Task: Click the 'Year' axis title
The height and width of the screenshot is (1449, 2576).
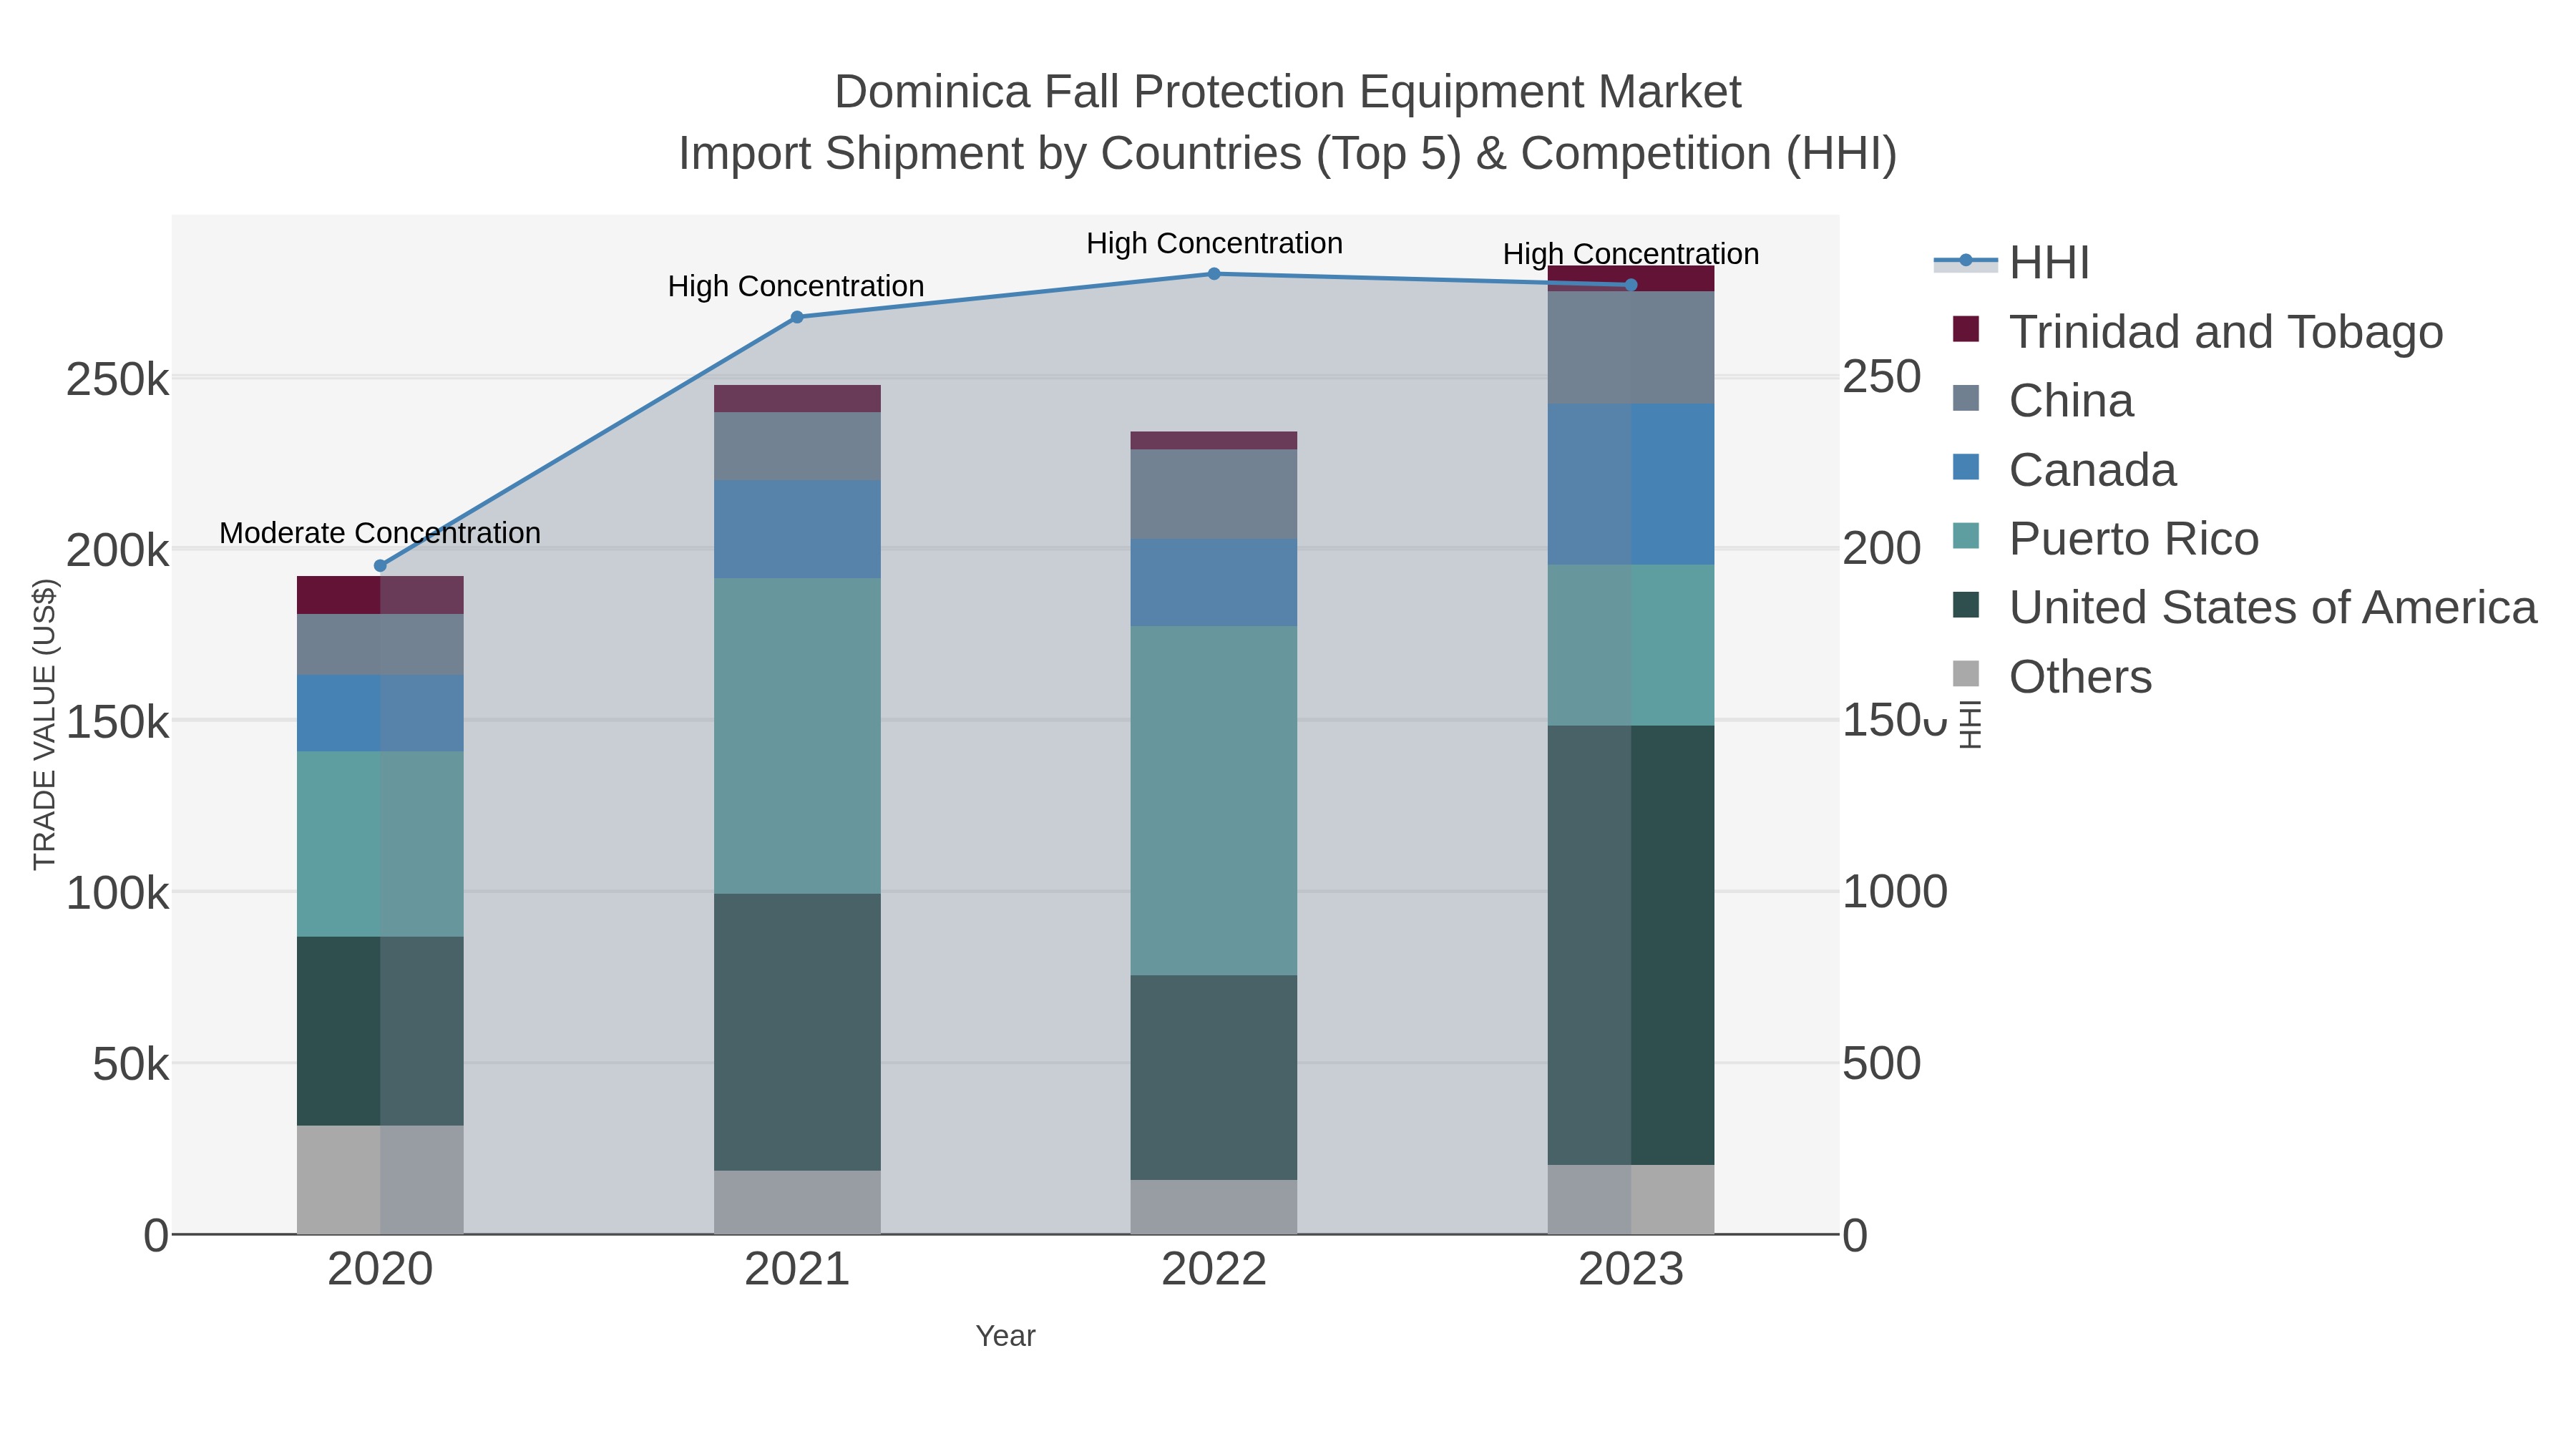Action: (1005, 1336)
